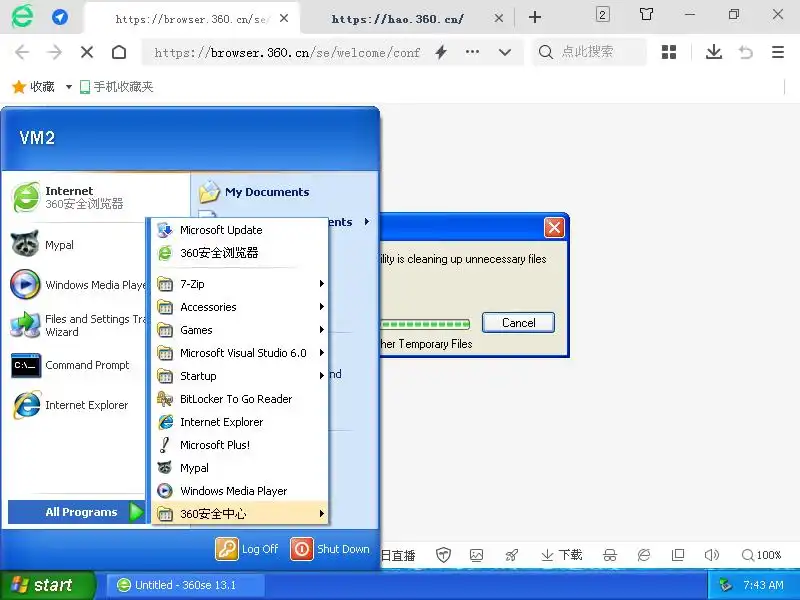The height and width of the screenshot is (600, 800).
Task: Click the All Programs button
Action: click(x=77, y=512)
